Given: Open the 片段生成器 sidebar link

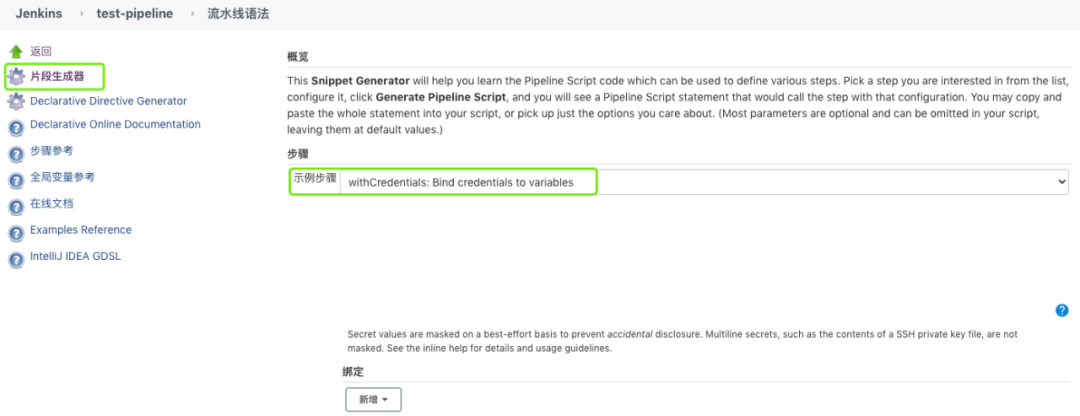Looking at the screenshot, I should (57, 76).
